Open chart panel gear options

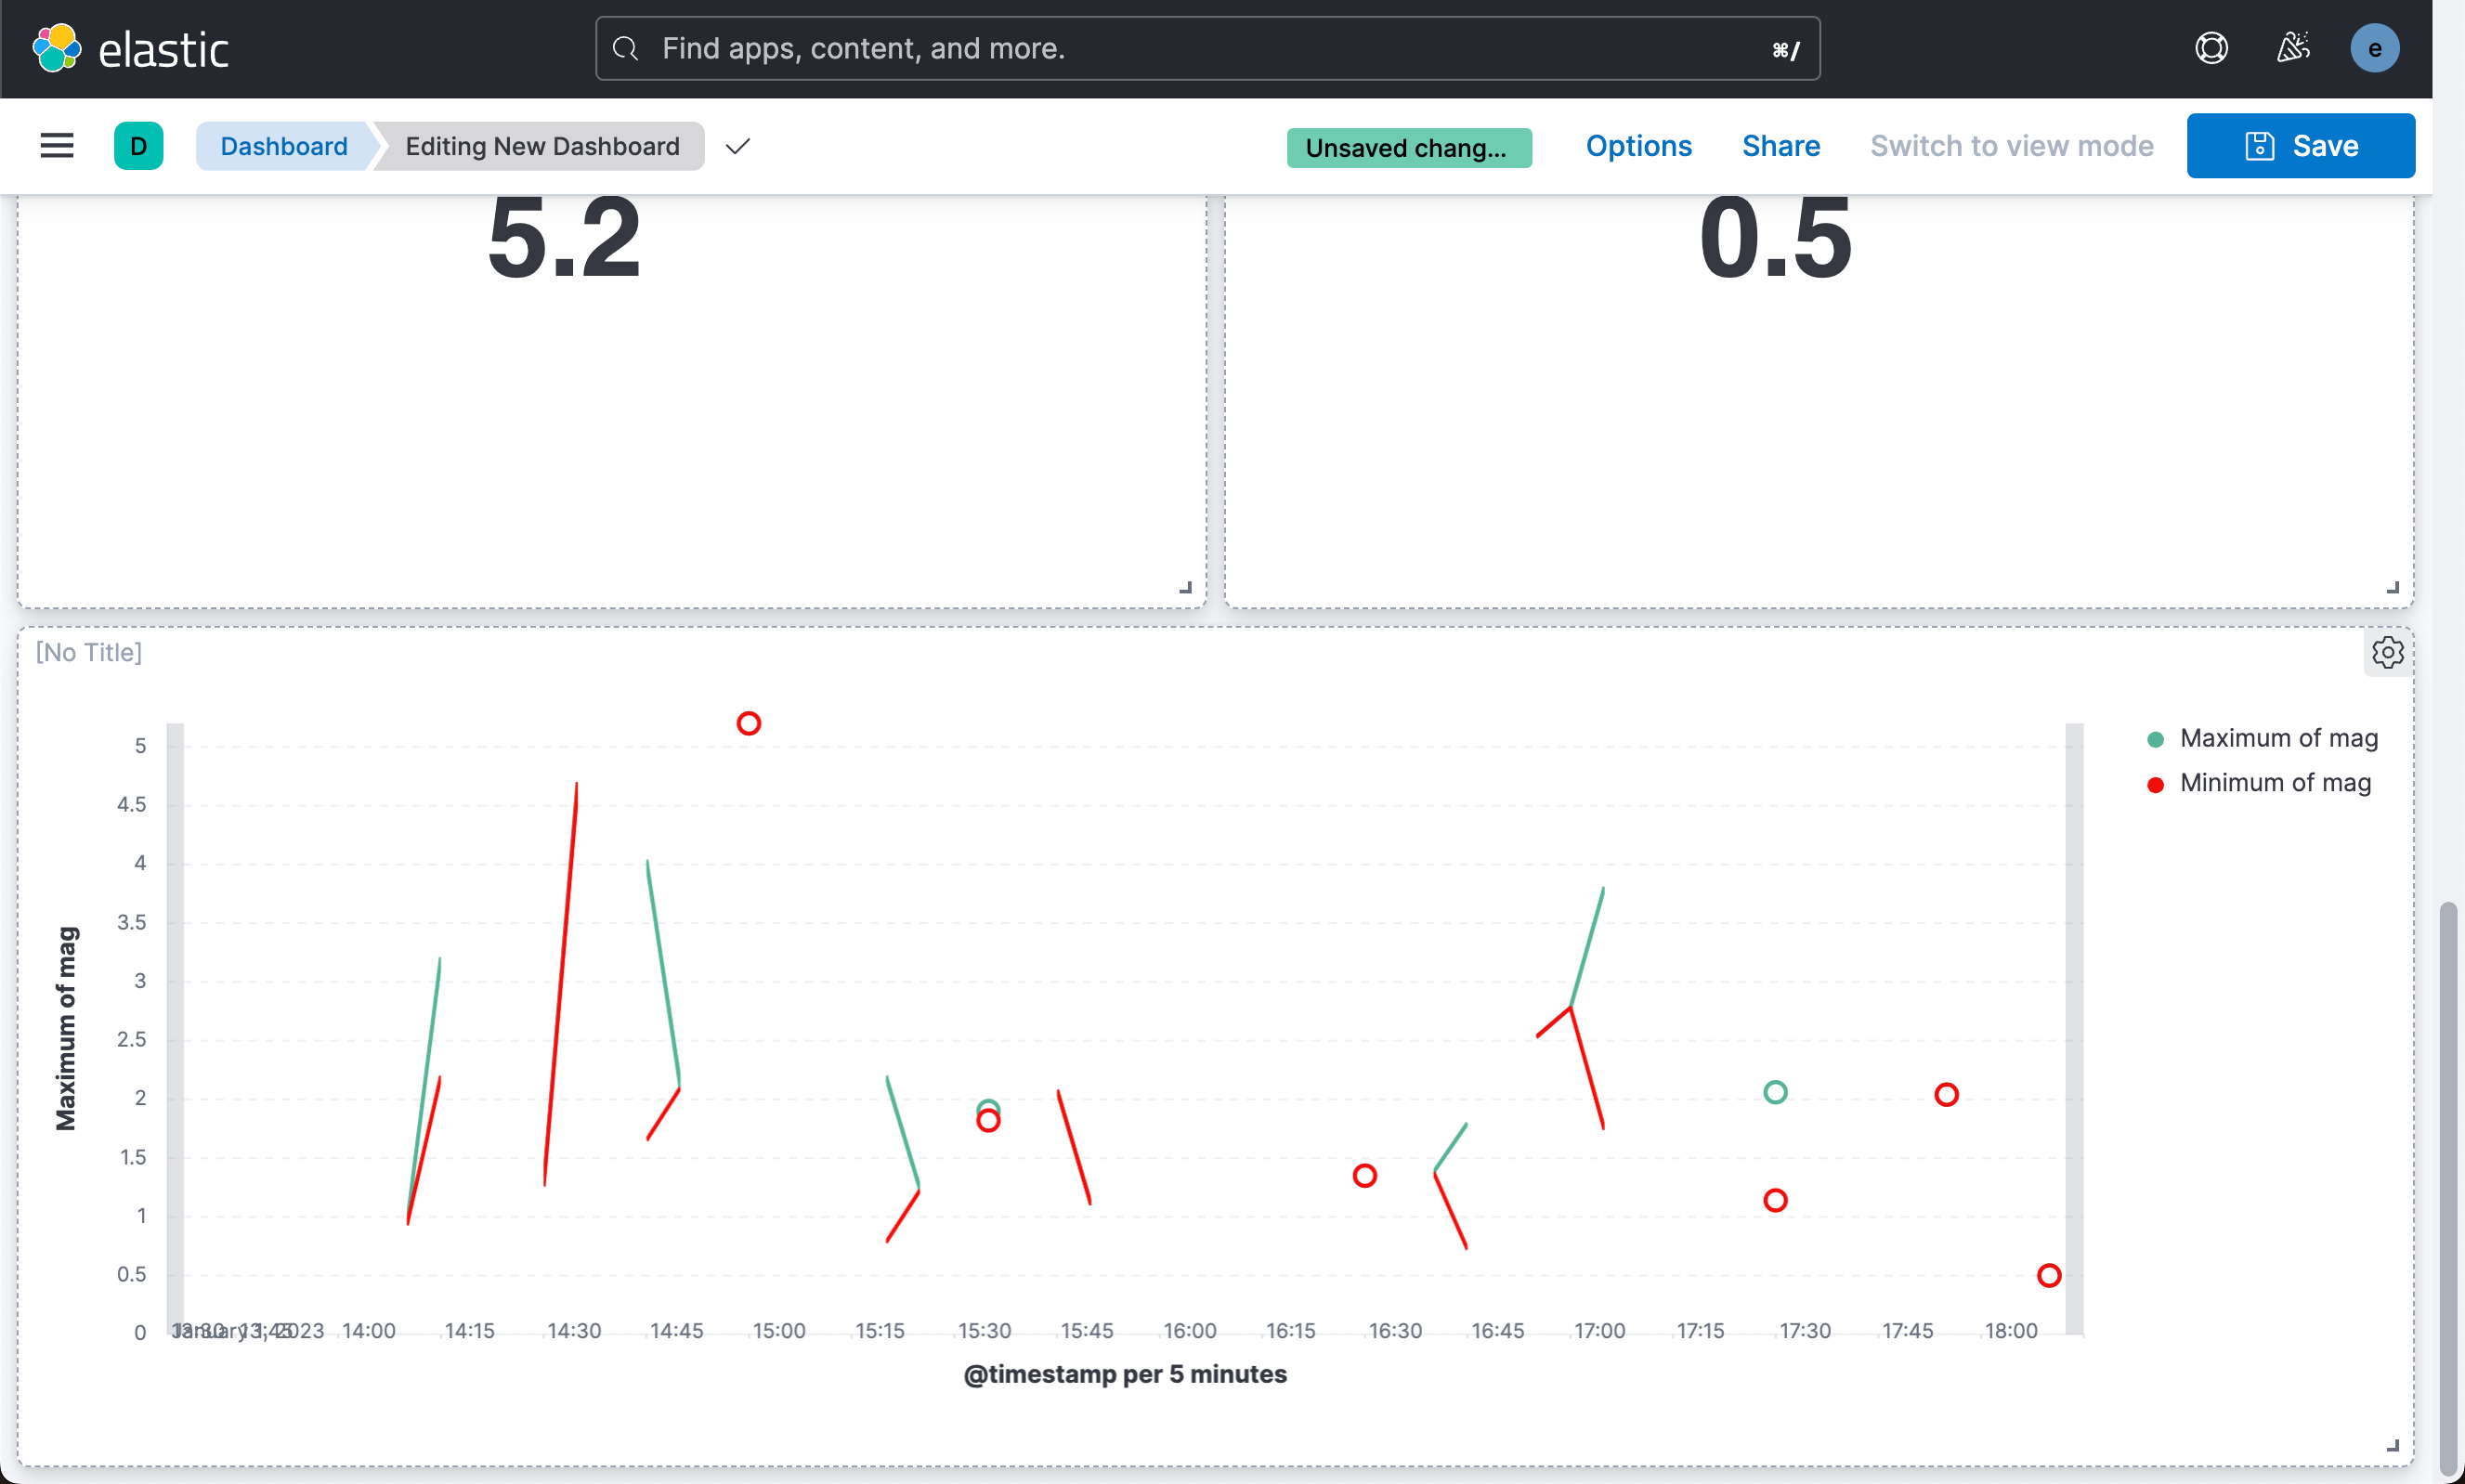pyautogui.click(x=2387, y=653)
